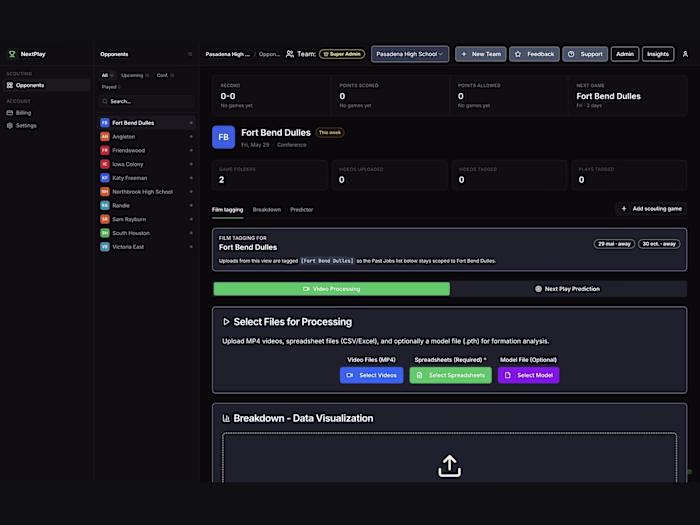
Task: Switch to Next Play Prediction mode
Action: pos(568,289)
